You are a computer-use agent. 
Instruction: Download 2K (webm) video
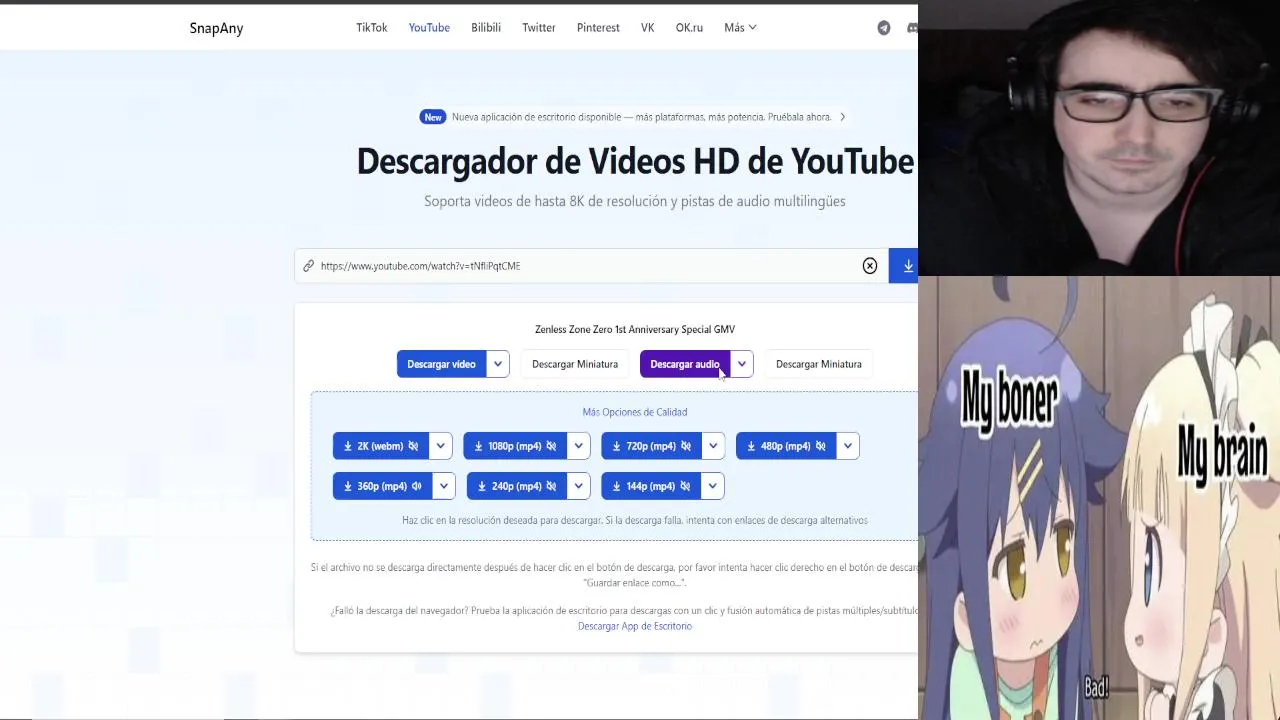point(381,446)
